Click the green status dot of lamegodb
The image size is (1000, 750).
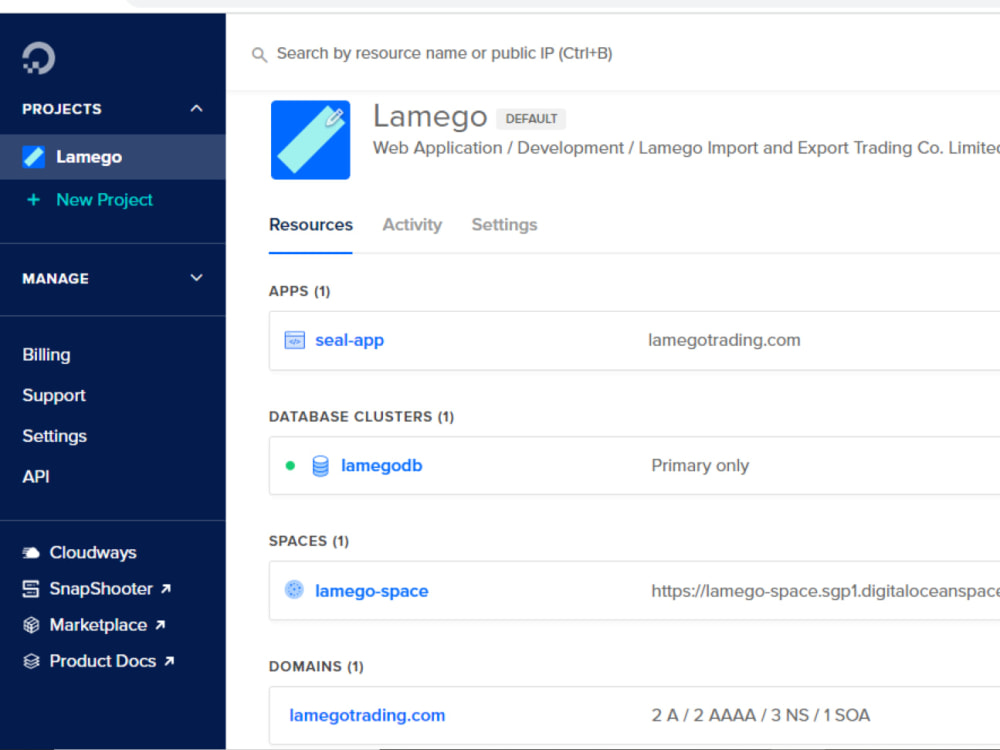click(290, 466)
